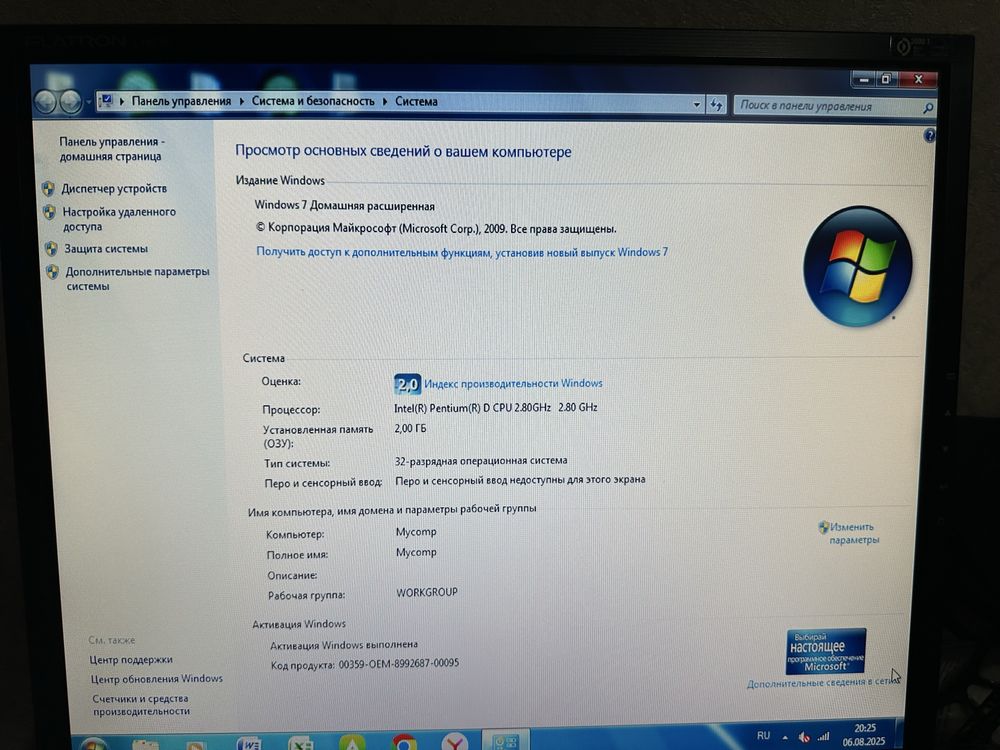Viewport: 1000px width, 750px height.
Task: Open the network signal icon in tray
Action: [x=823, y=737]
